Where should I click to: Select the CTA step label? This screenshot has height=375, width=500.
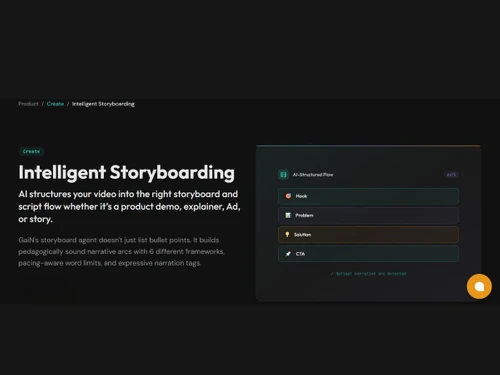click(x=300, y=254)
